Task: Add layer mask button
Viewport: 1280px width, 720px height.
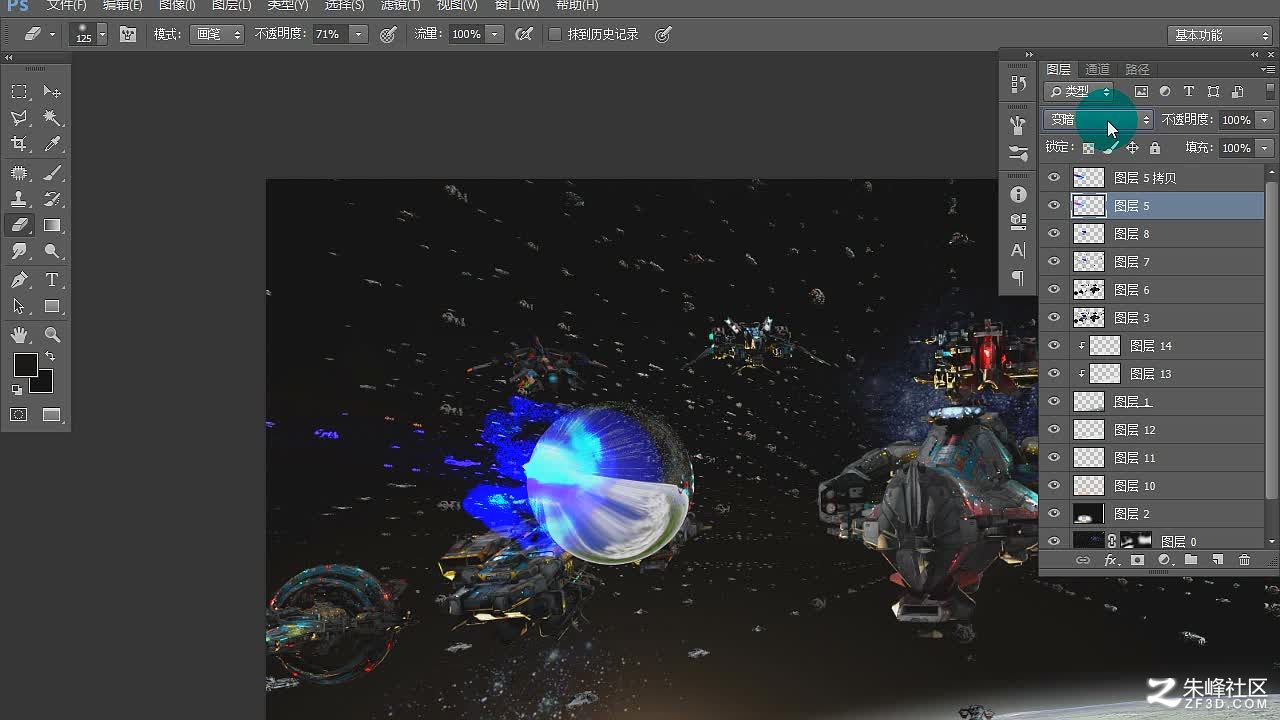Action: pos(1137,560)
